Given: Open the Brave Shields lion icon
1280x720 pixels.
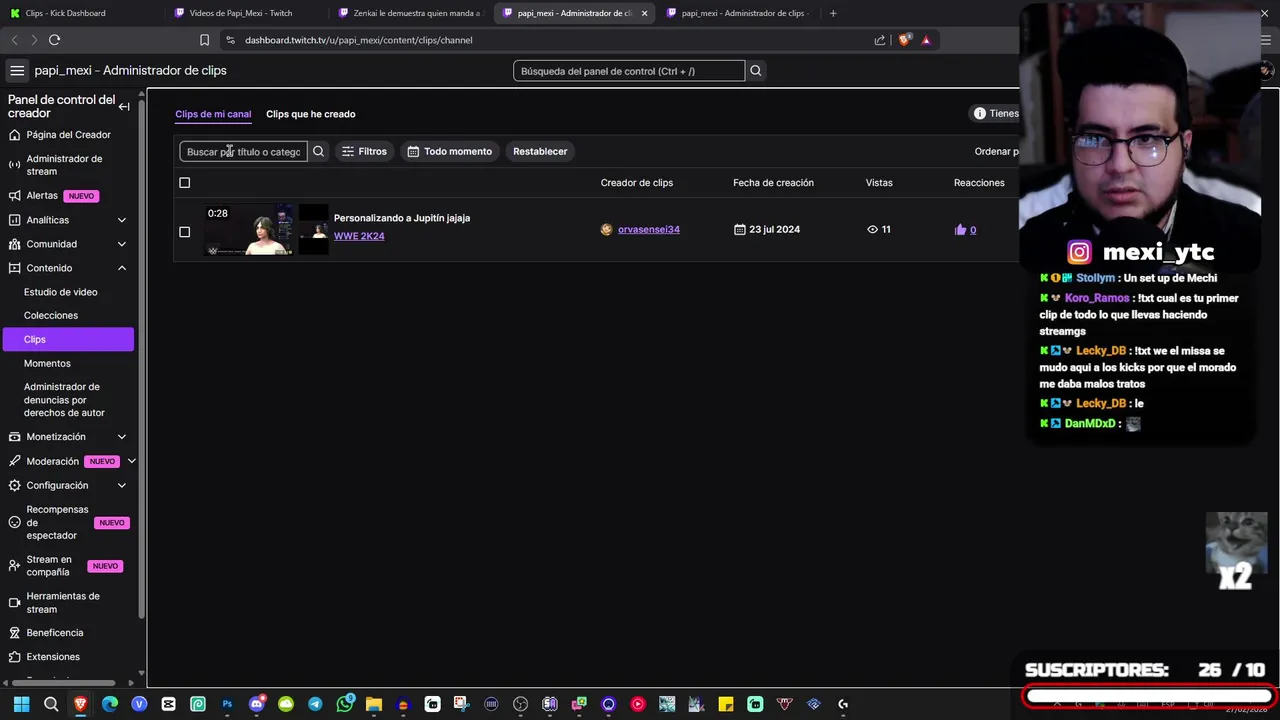Looking at the screenshot, I should (x=905, y=40).
